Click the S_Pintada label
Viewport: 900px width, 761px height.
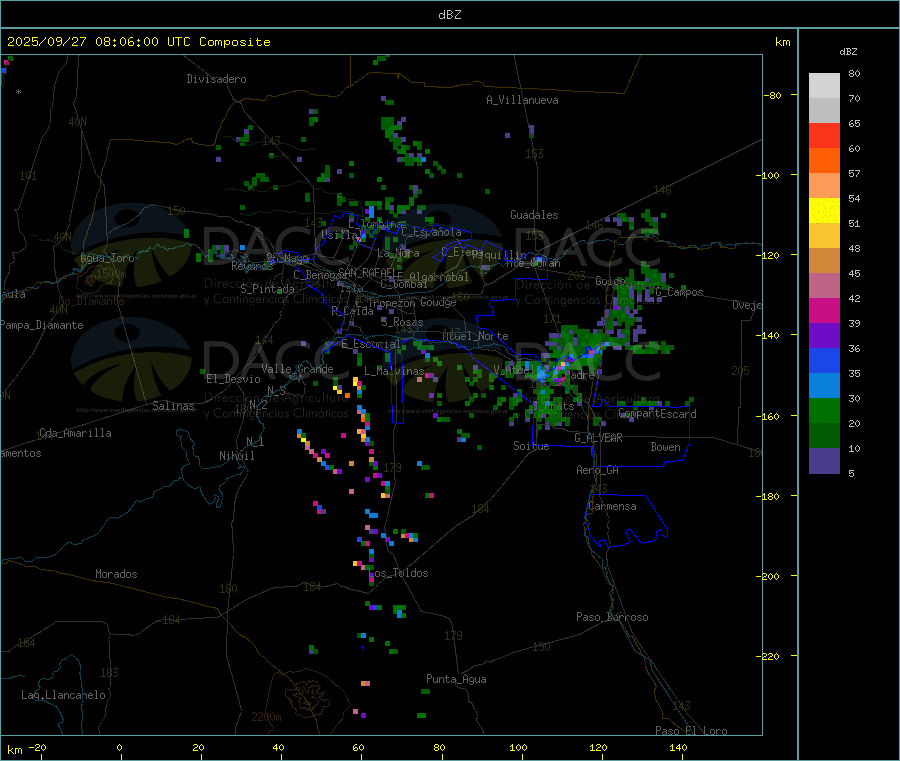click(267, 289)
